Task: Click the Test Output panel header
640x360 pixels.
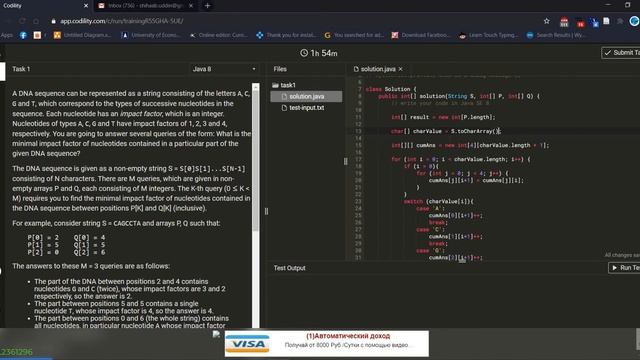Action: click(x=289, y=268)
